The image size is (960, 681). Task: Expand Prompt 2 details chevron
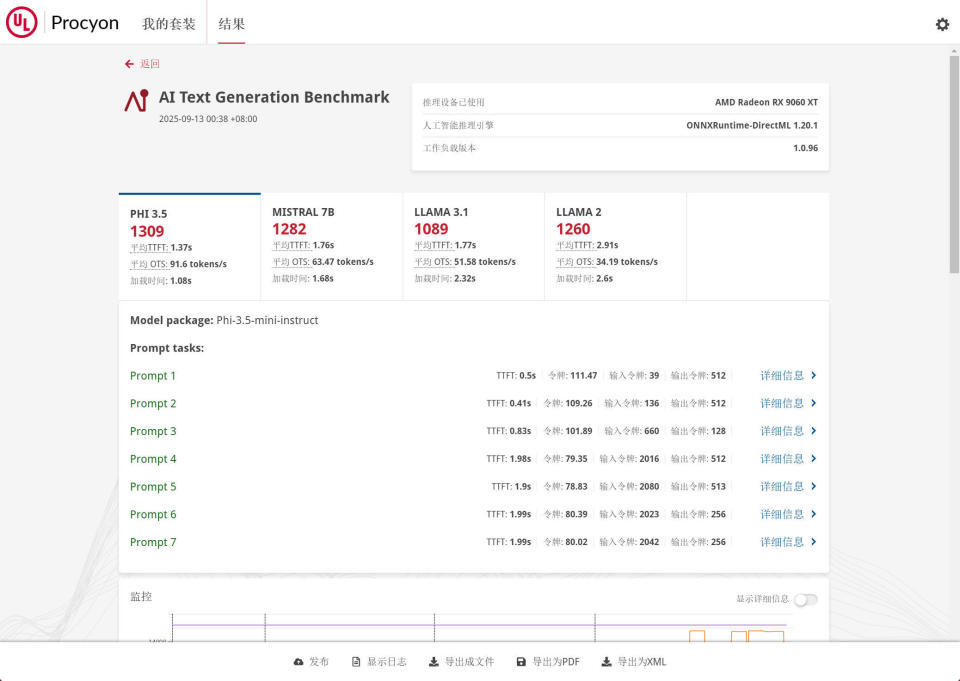[813, 403]
